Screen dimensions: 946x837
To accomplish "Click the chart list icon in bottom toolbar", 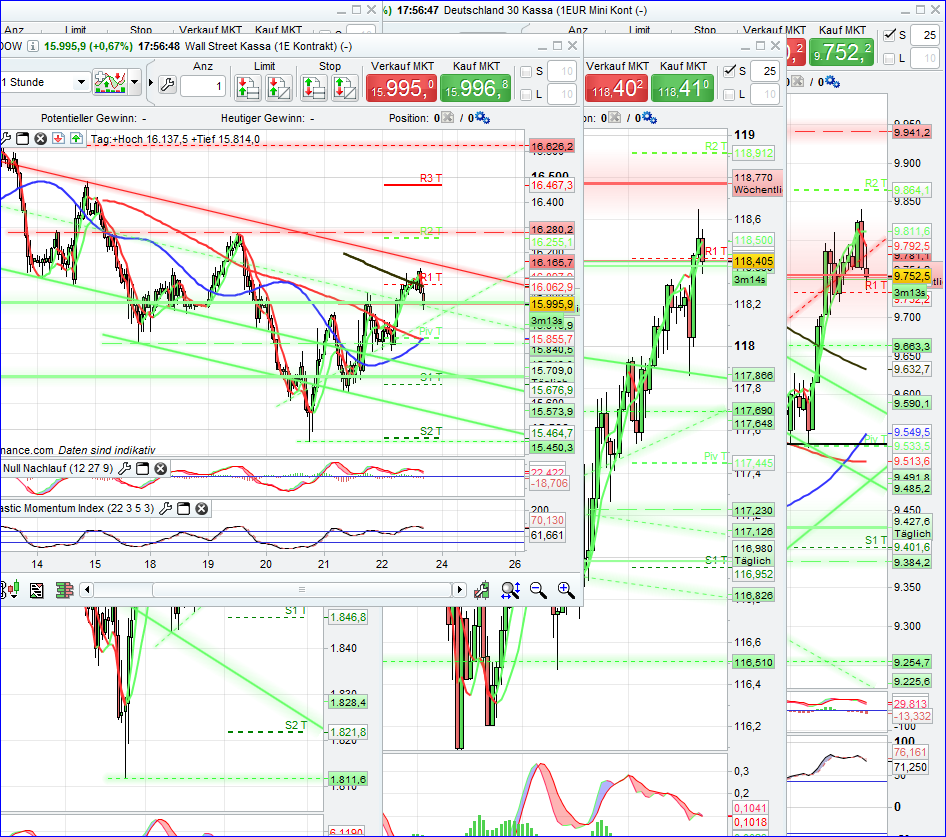I will (x=37, y=590).
